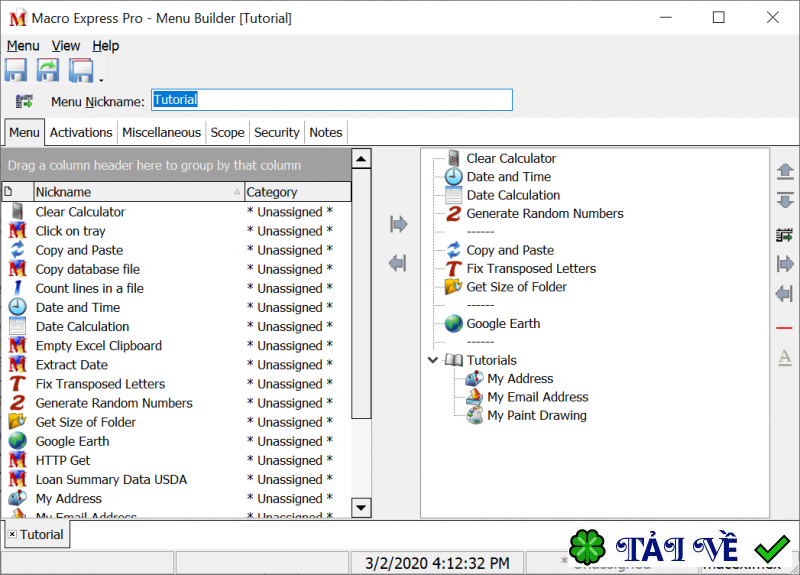Select Generate Random Numbers in the tree
800x575 pixels.
(x=545, y=213)
